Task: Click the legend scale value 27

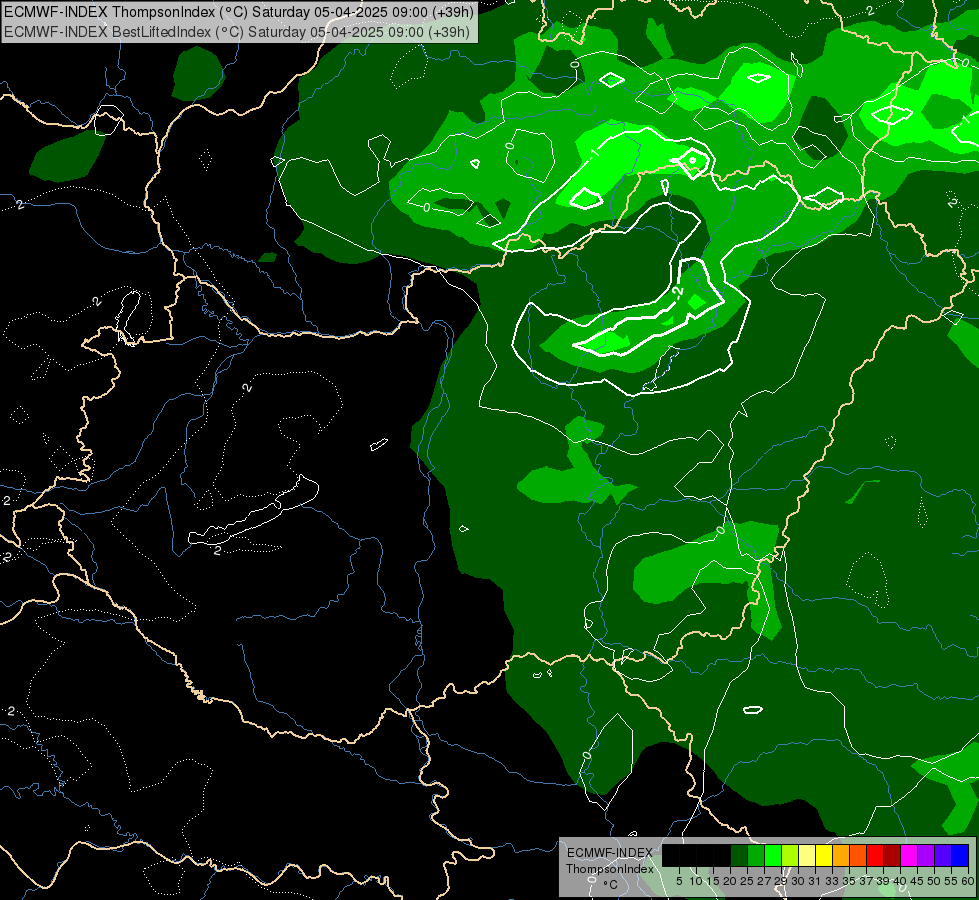Action: point(764,881)
